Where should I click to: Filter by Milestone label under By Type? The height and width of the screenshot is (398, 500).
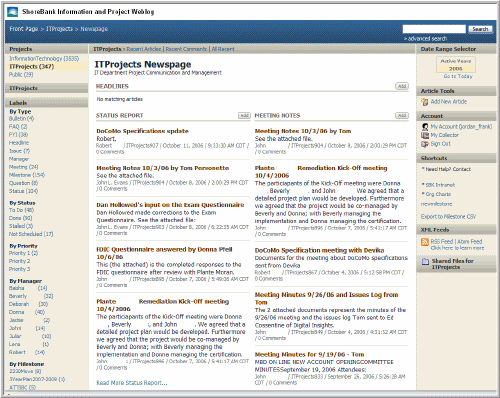(27, 175)
